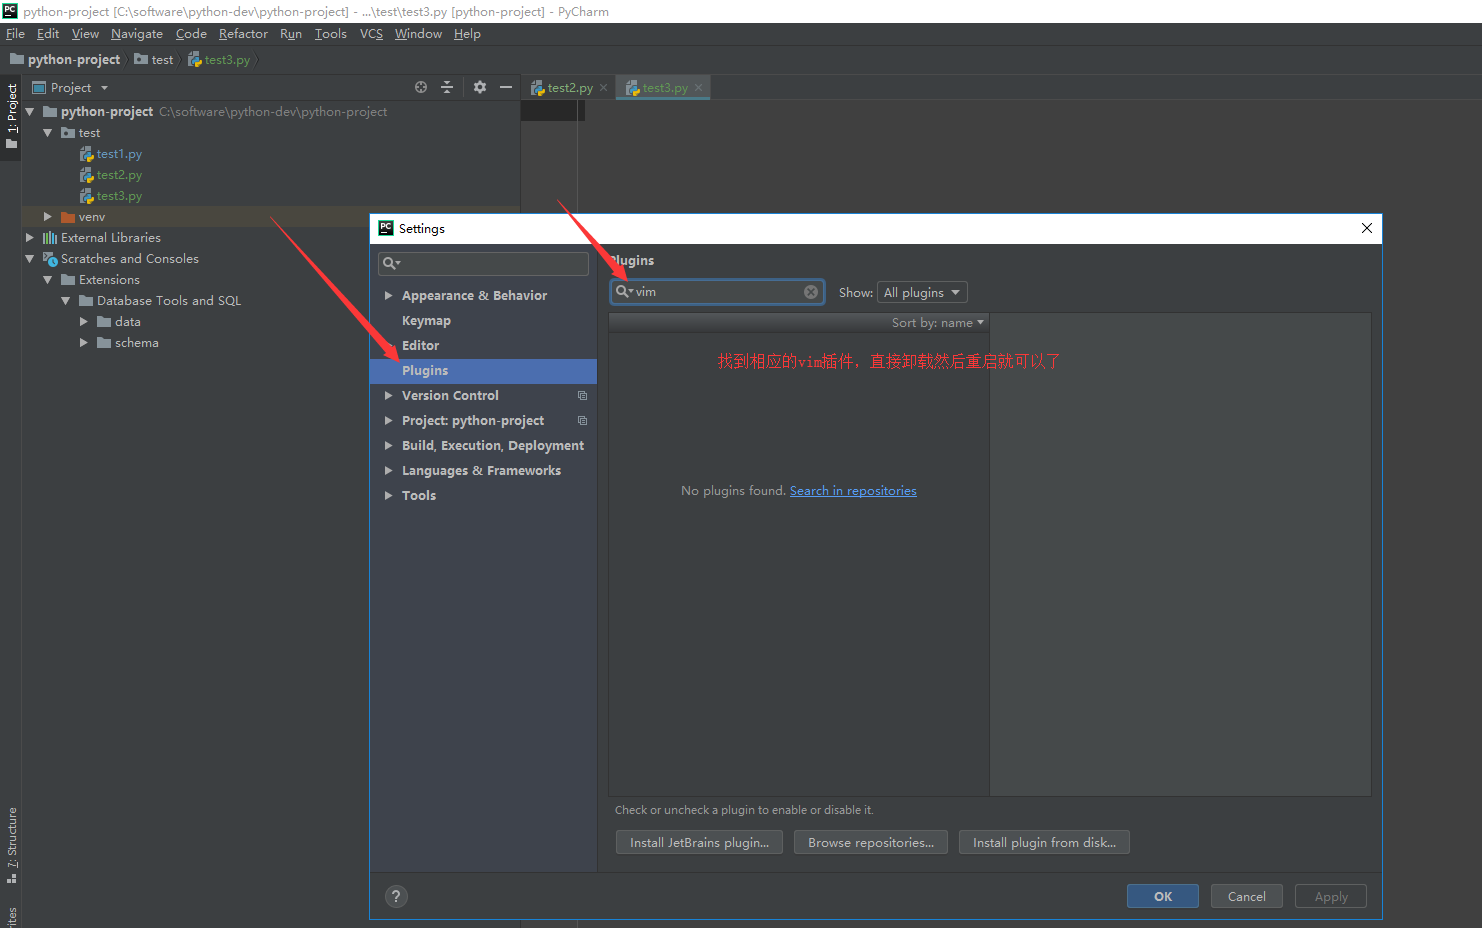The height and width of the screenshot is (928, 1482).
Task: Click the help question mark in Settings
Action: (x=396, y=896)
